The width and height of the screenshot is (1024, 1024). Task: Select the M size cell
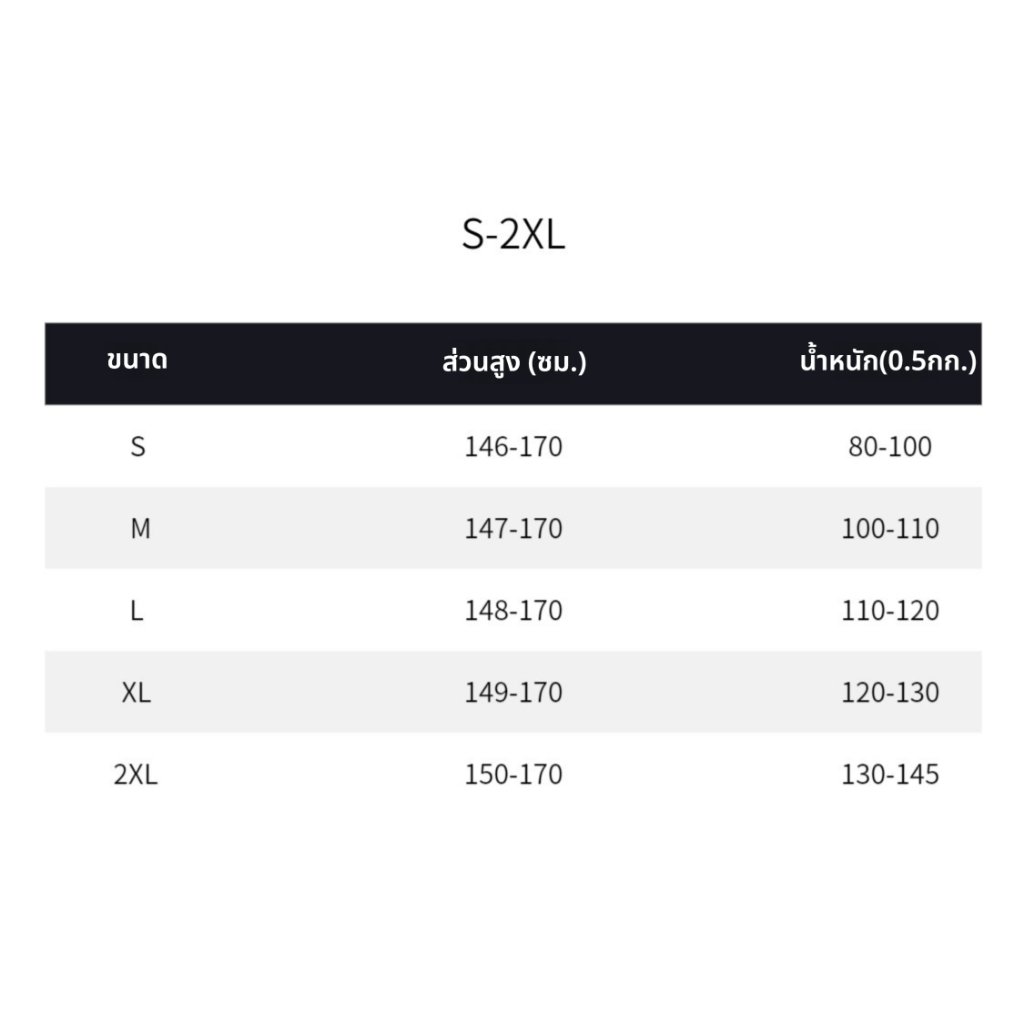click(x=140, y=528)
